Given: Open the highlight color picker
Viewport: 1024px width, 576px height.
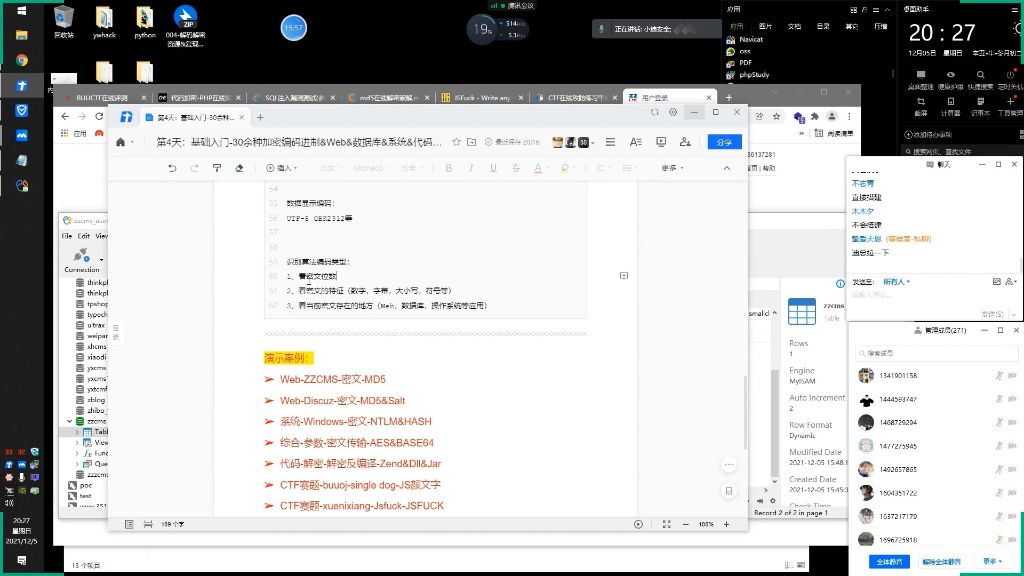Looking at the screenshot, I should (566, 168).
